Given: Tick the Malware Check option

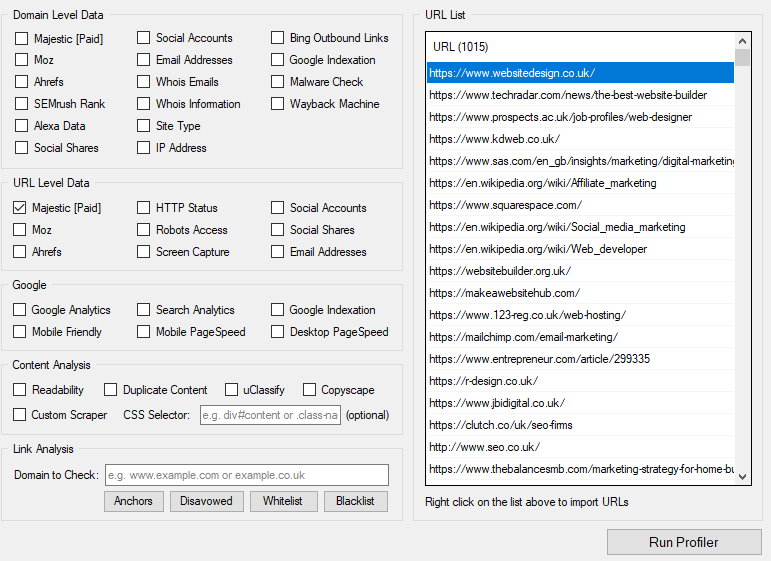Looking at the screenshot, I should (x=277, y=82).
